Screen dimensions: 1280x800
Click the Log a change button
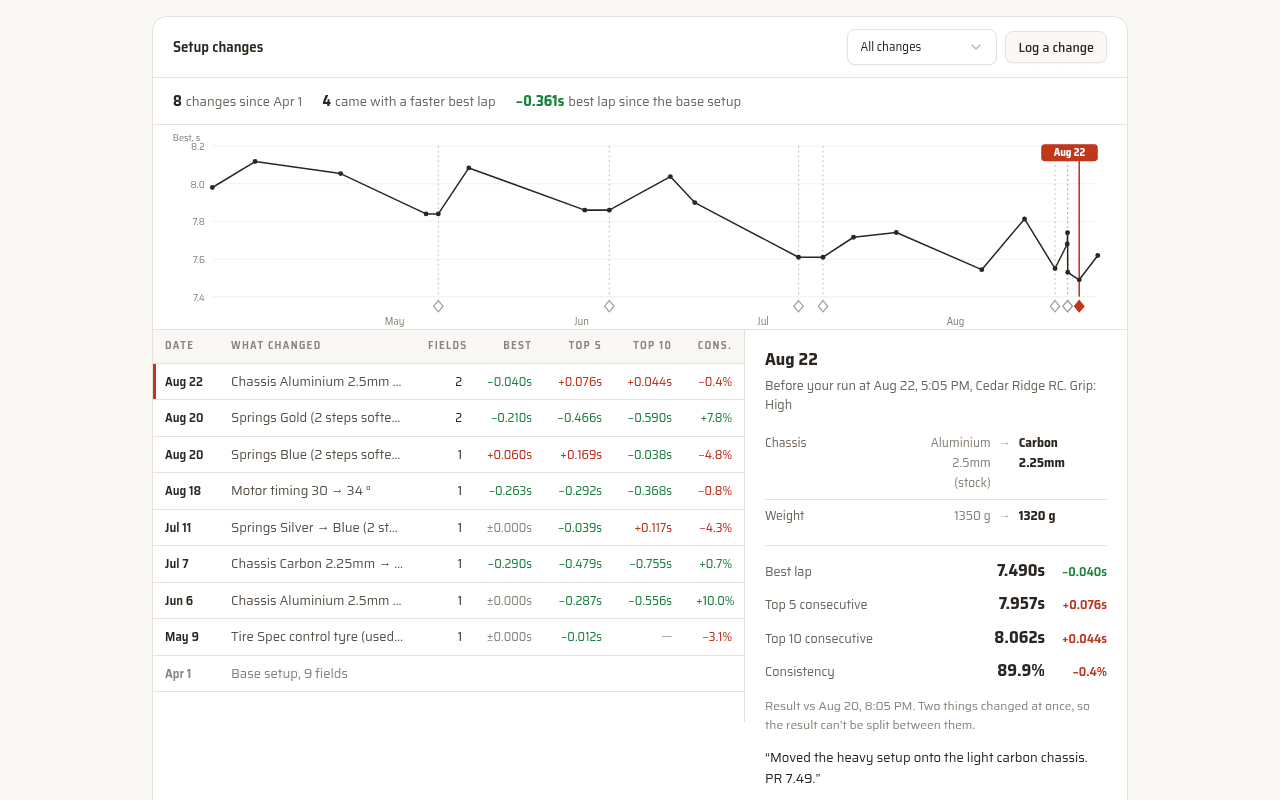tap(1056, 47)
